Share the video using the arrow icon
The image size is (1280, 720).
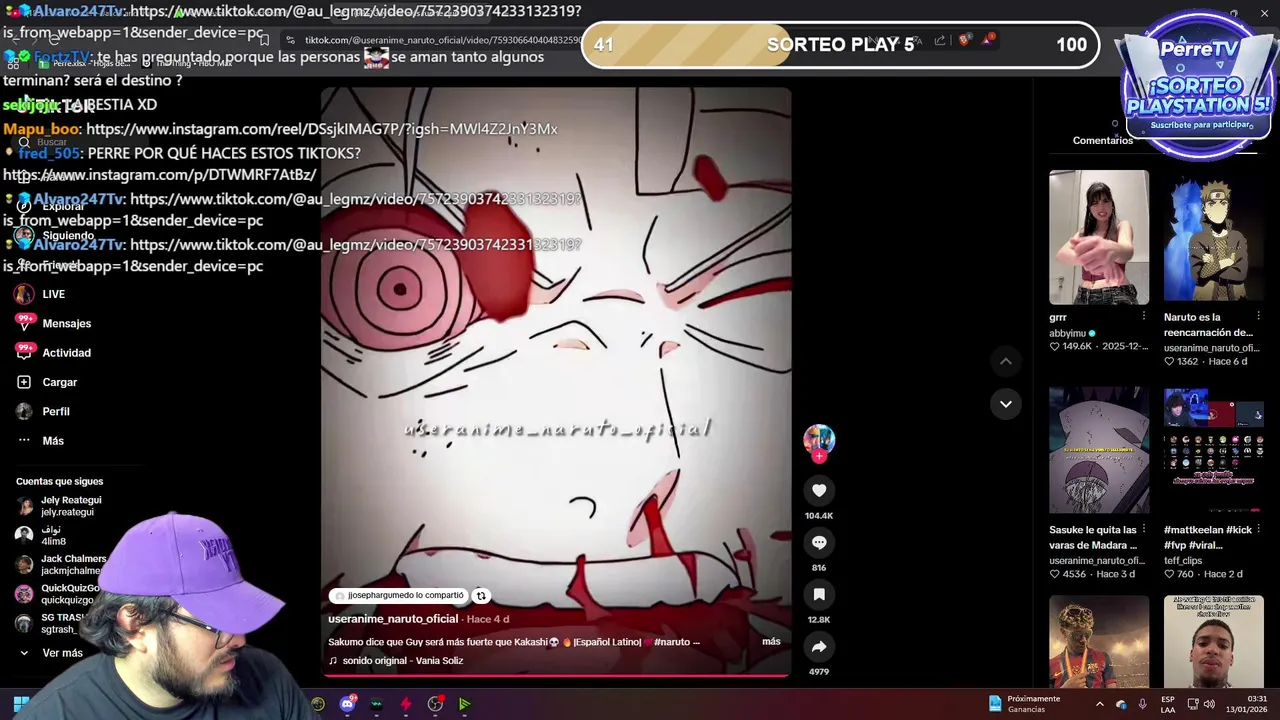(x=819, y=646)
